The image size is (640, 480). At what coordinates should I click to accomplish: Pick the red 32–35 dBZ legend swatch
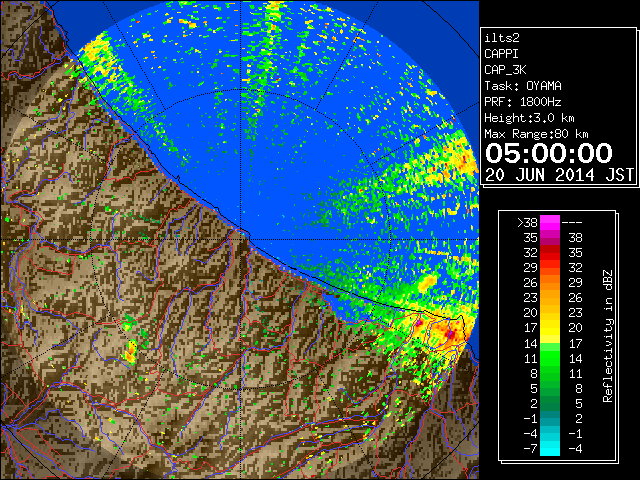pyautogui.click(x=550, y=253)
